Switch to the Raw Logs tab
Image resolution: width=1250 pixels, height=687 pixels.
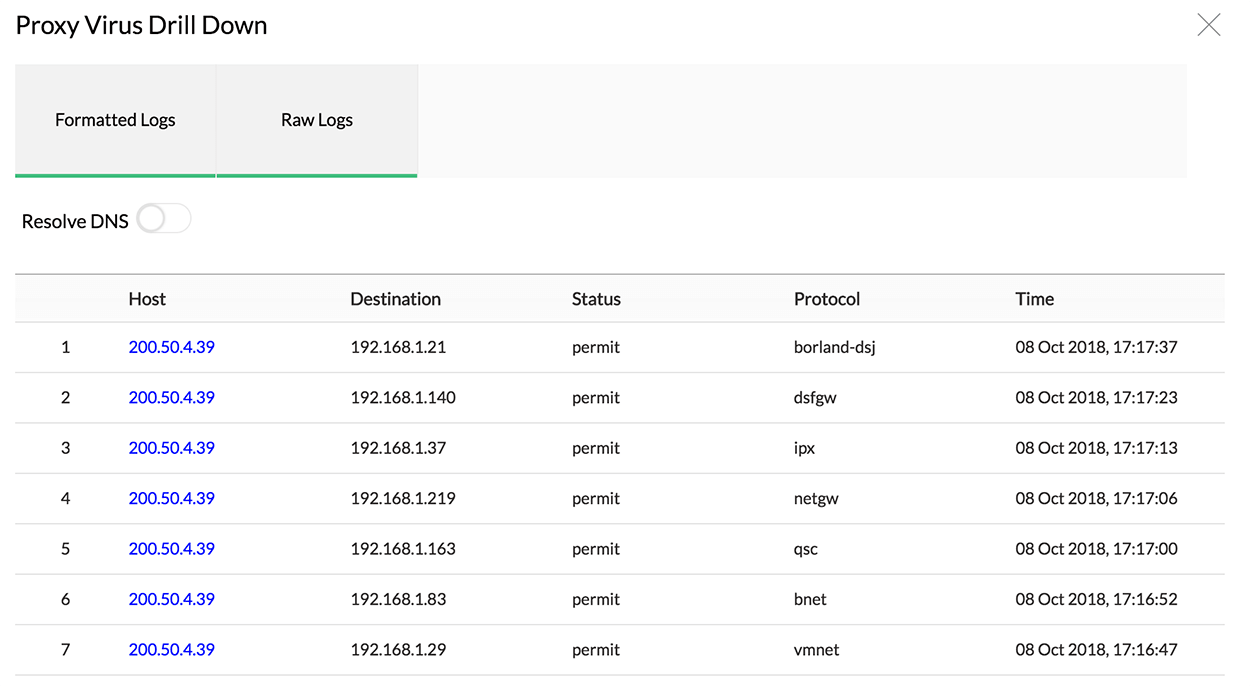pos(316,119)
